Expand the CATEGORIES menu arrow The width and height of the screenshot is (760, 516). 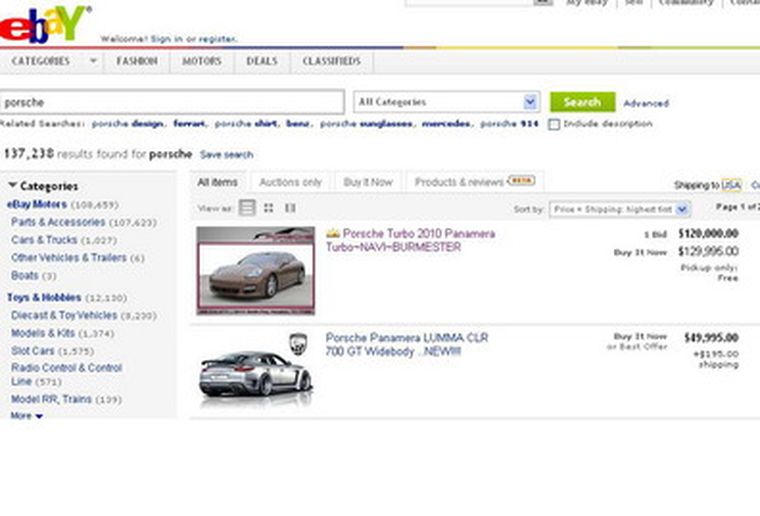pos(93,61)
